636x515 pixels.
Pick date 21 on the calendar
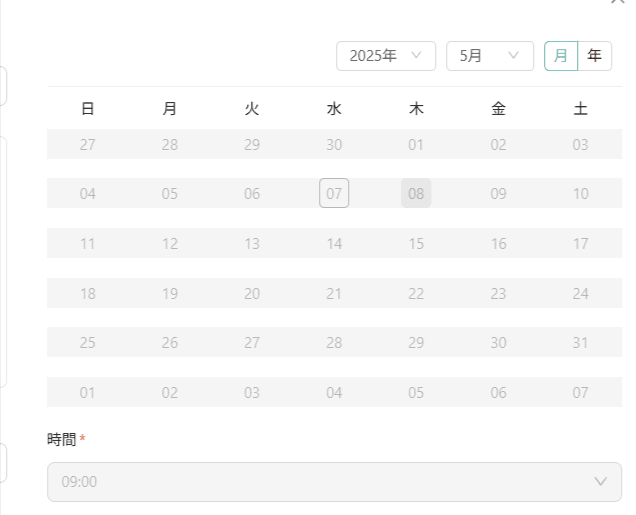coord(334,293)
